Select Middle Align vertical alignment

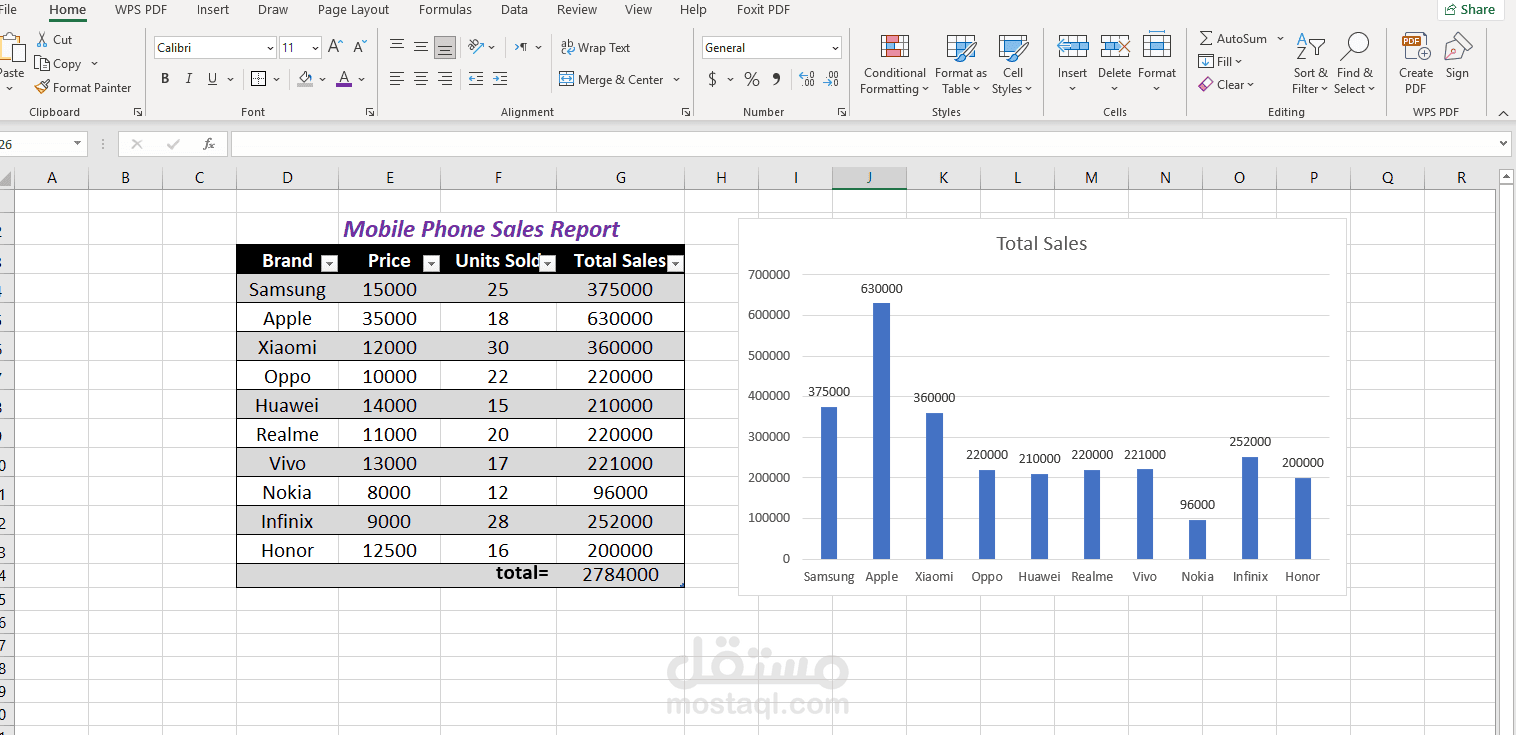pyautogui.click(x=421, y=47)
